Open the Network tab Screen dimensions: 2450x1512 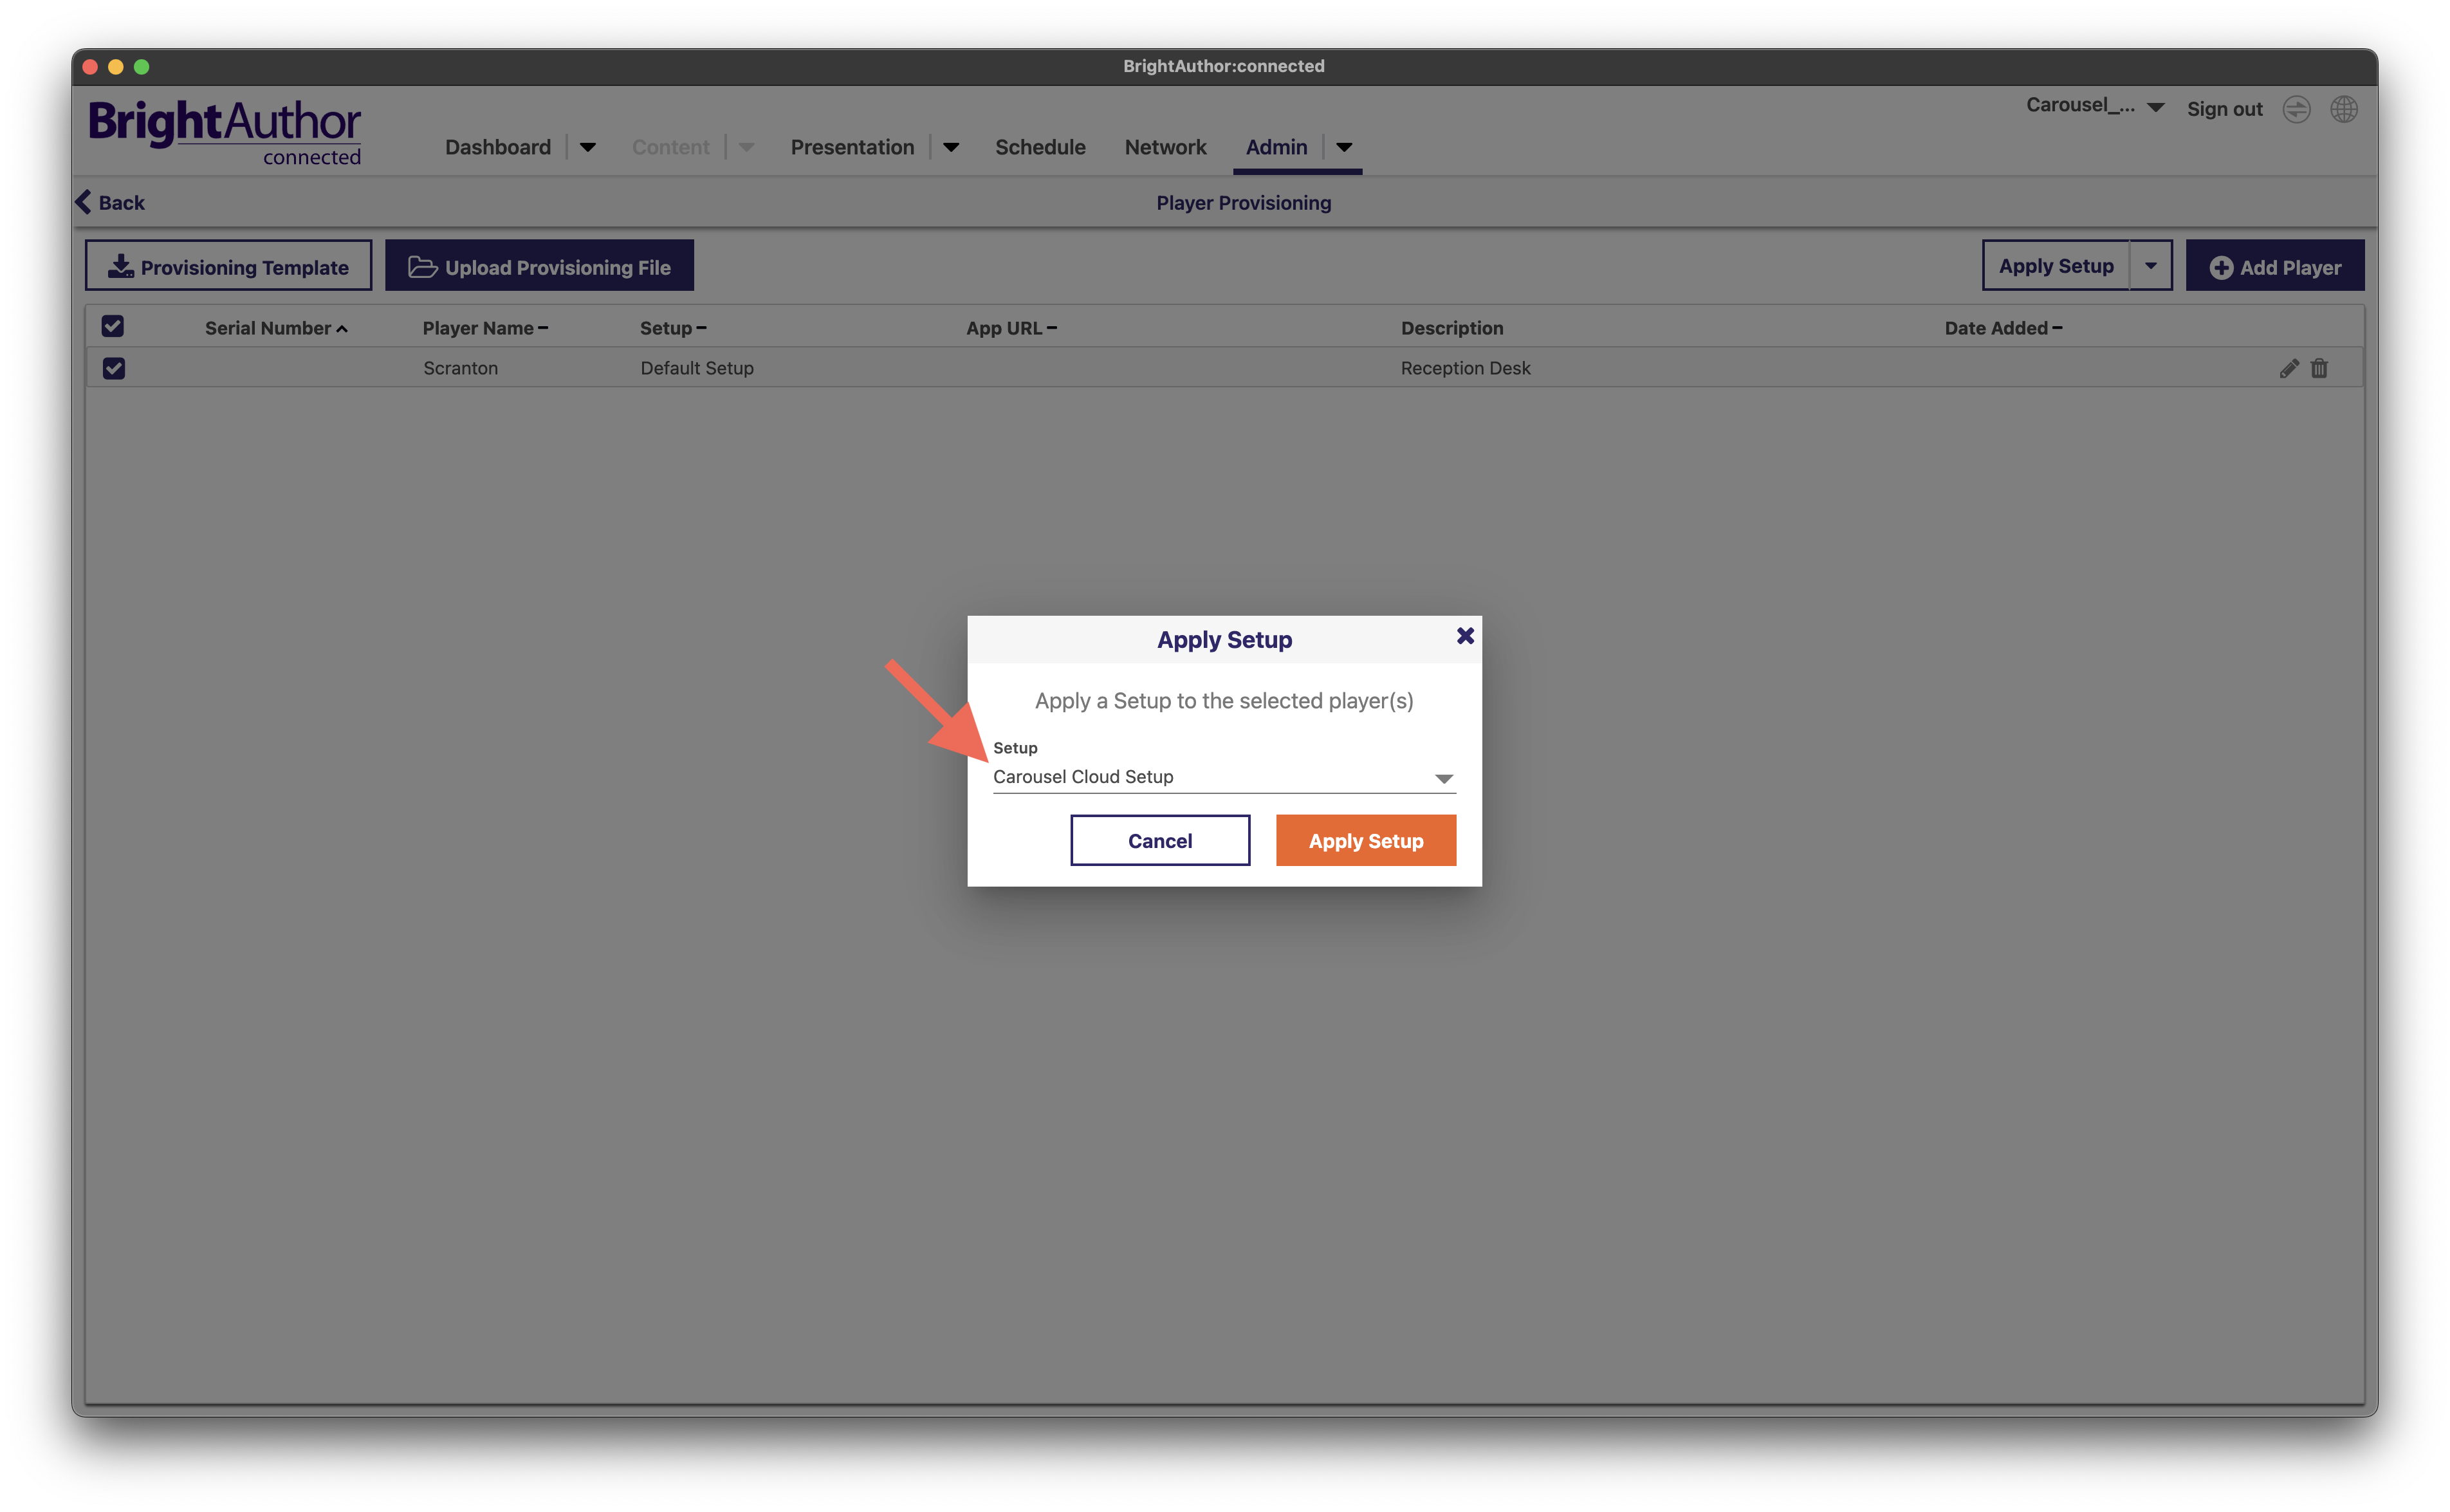tap(1165, 147)
